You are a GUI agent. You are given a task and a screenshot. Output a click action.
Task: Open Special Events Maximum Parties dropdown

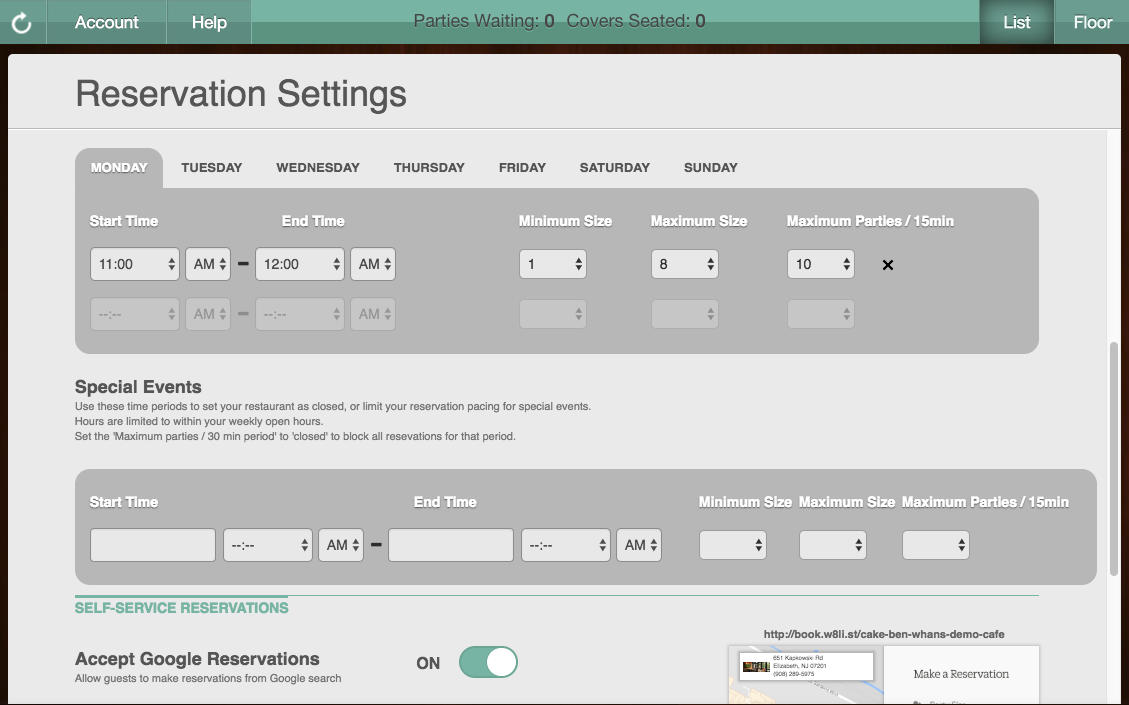point(936,545)
